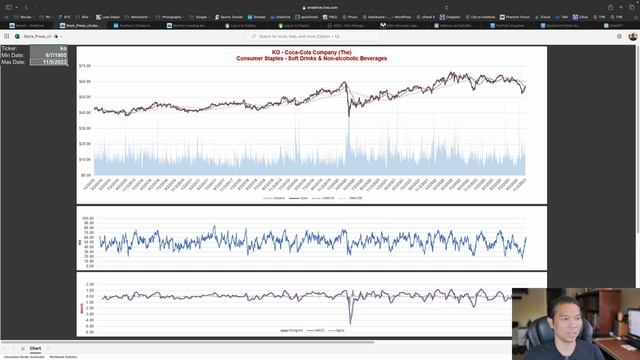
Task: Select the Ticker value cell showing KO
Action: pos(49,48)
